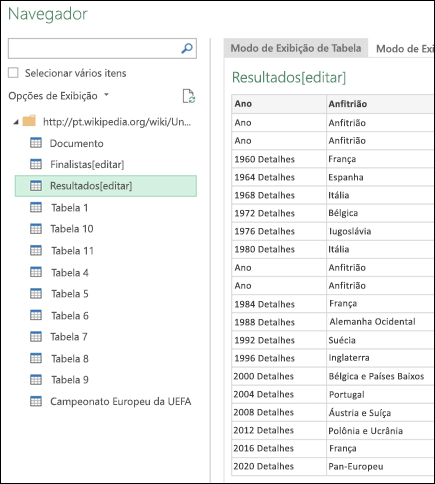This screenshot has height=484, width=435.
Task: Select Tabela 10 in the list
Action: point(72,229)
